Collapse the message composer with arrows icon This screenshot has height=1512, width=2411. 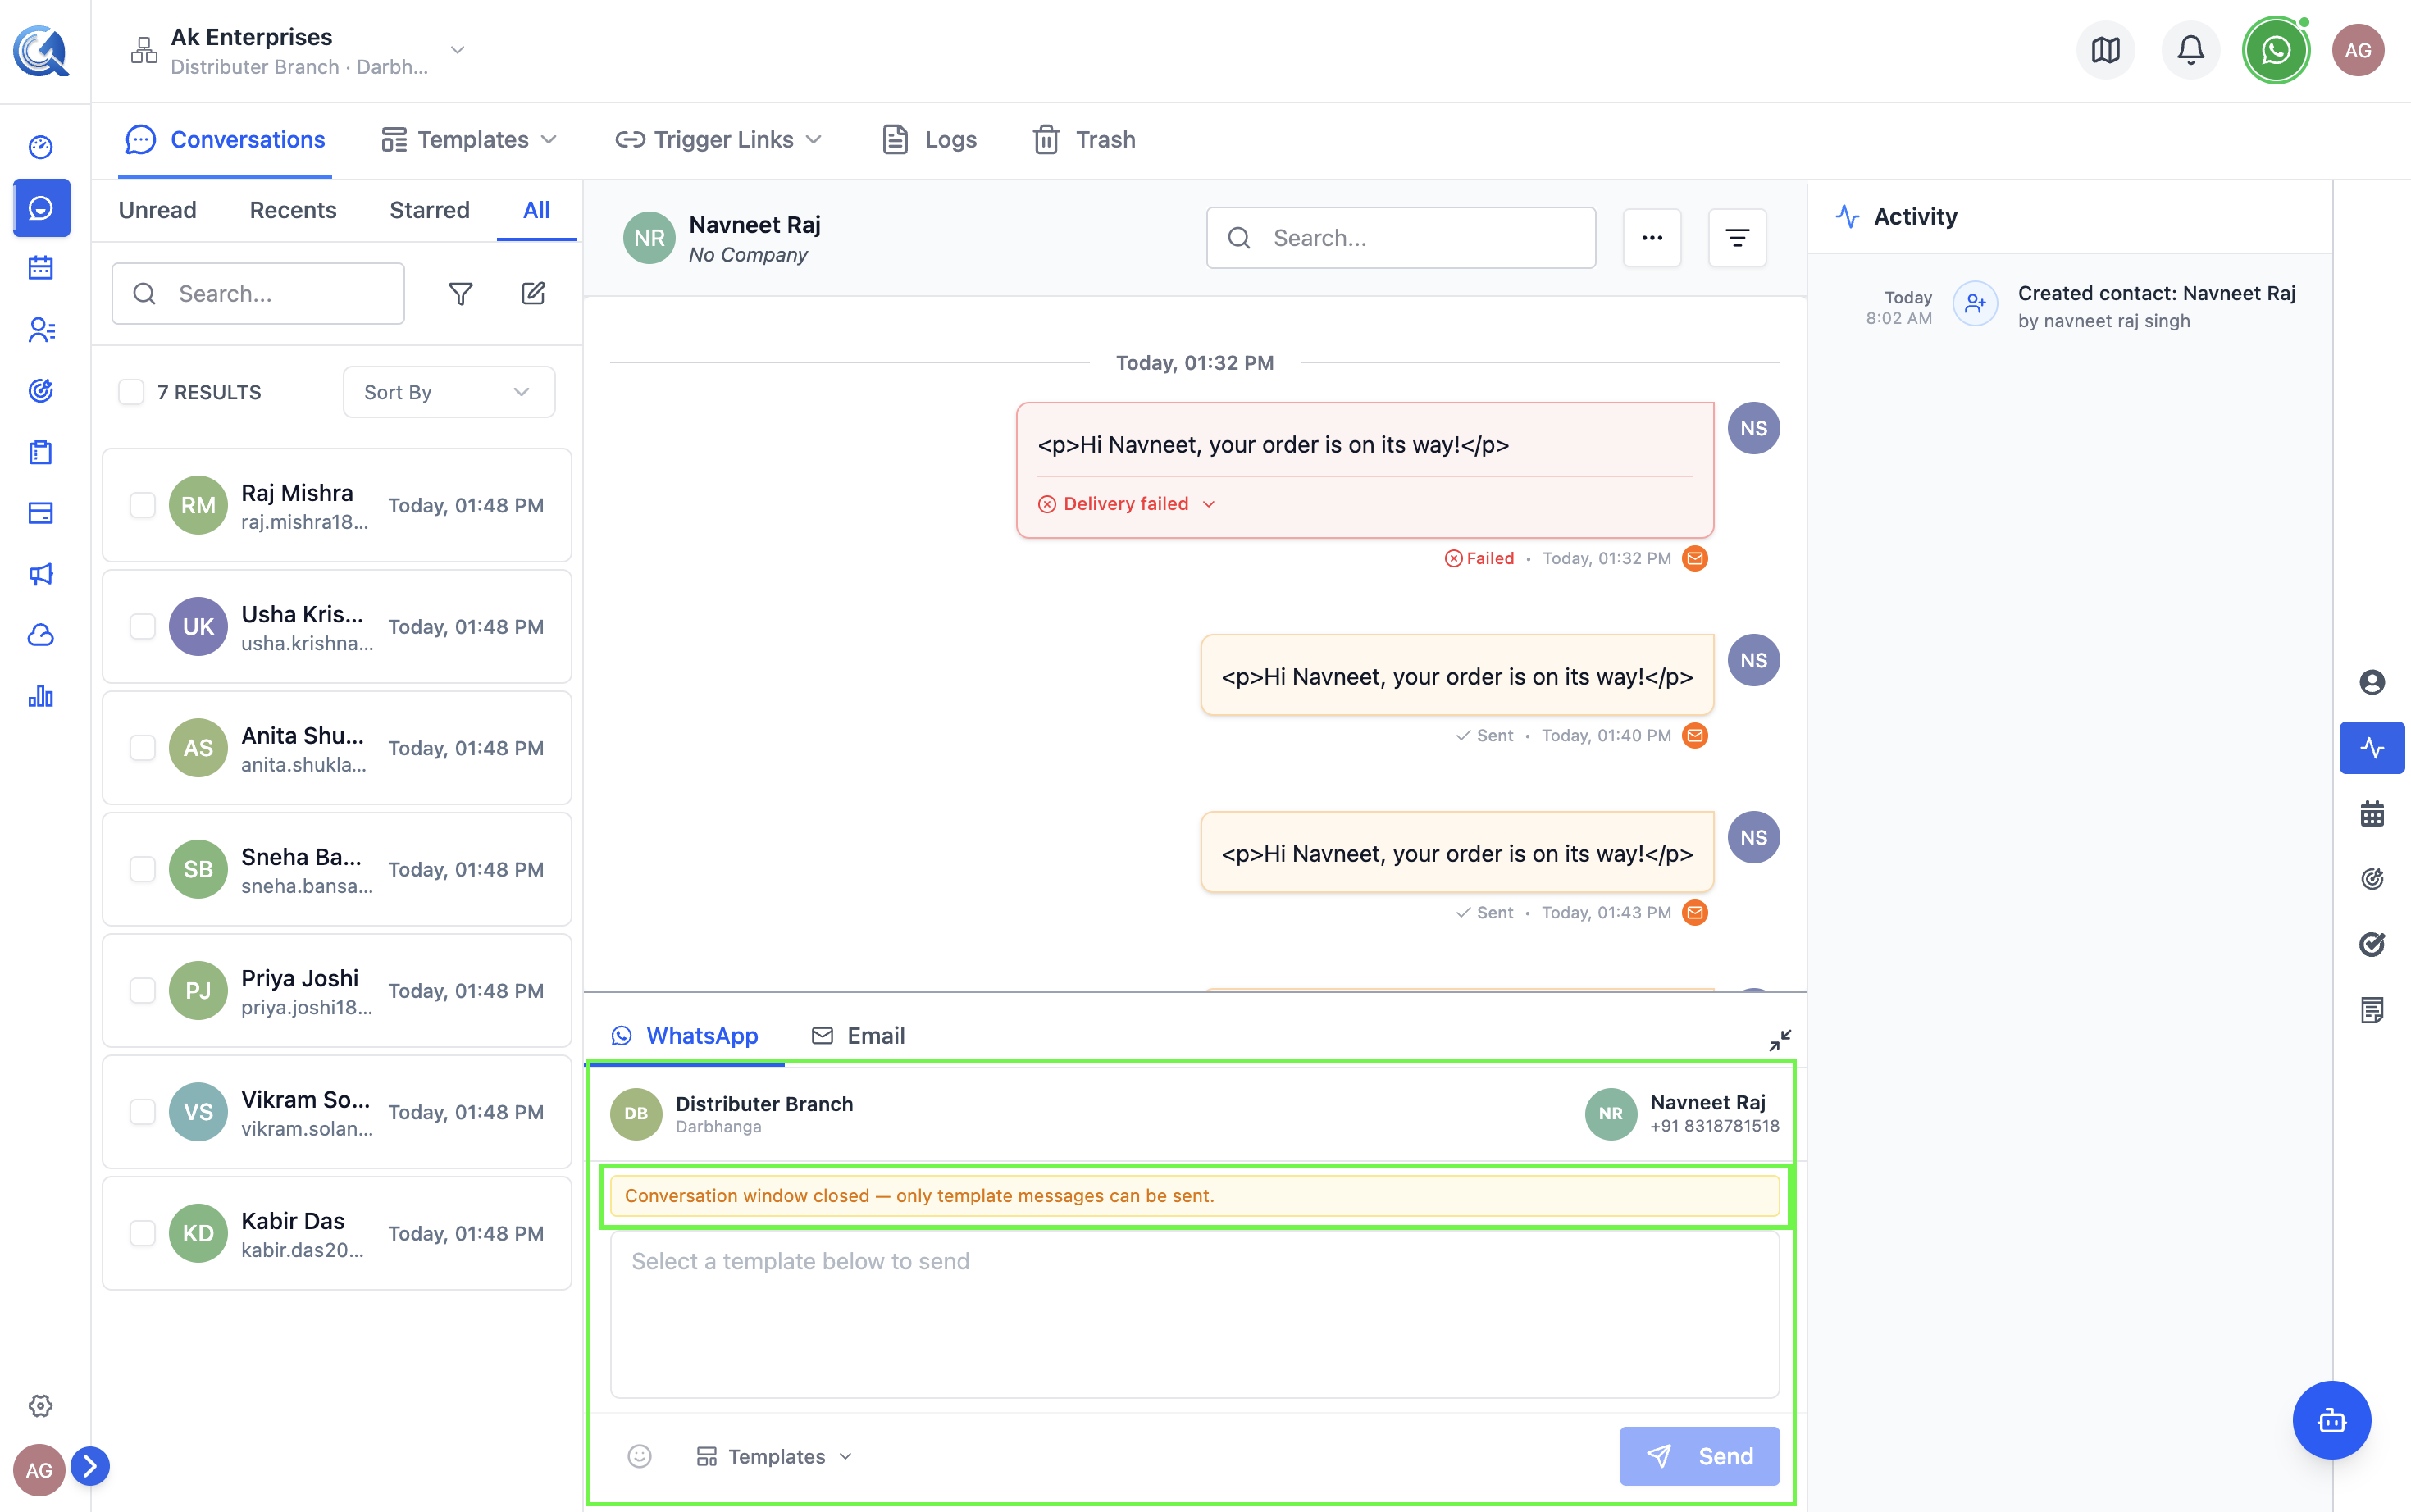tap(1780, 1040)
